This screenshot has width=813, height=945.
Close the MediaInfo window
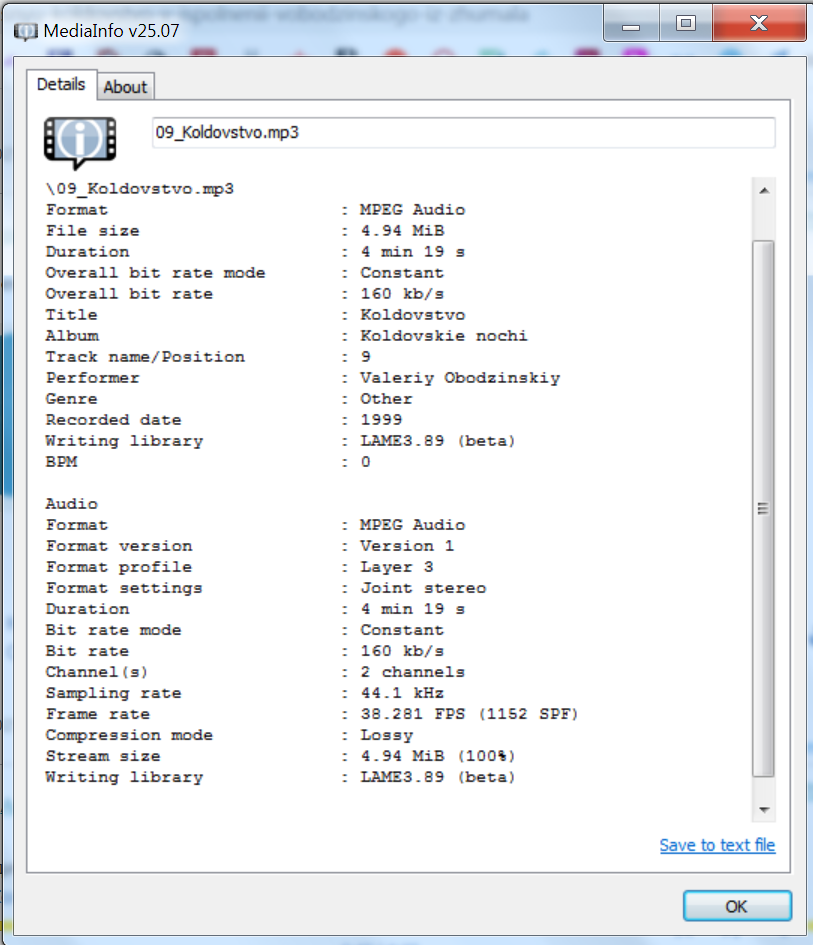(756, 24)
